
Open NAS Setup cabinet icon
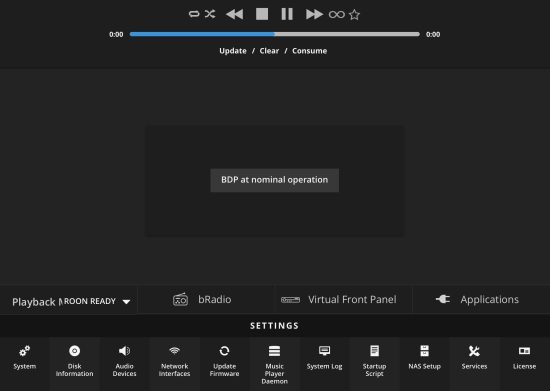tap(424, 351)
